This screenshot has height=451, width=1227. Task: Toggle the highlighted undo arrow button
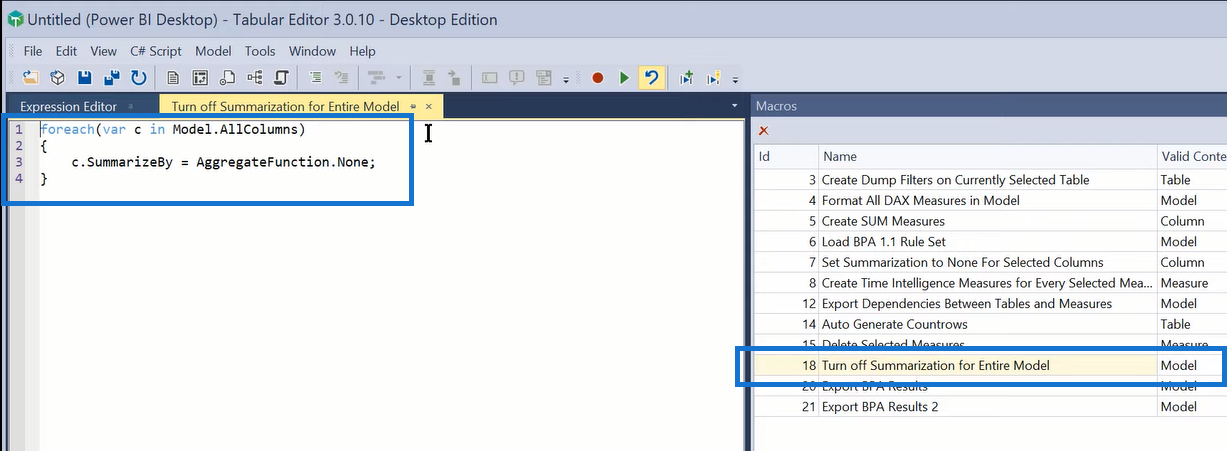[651, 77]
